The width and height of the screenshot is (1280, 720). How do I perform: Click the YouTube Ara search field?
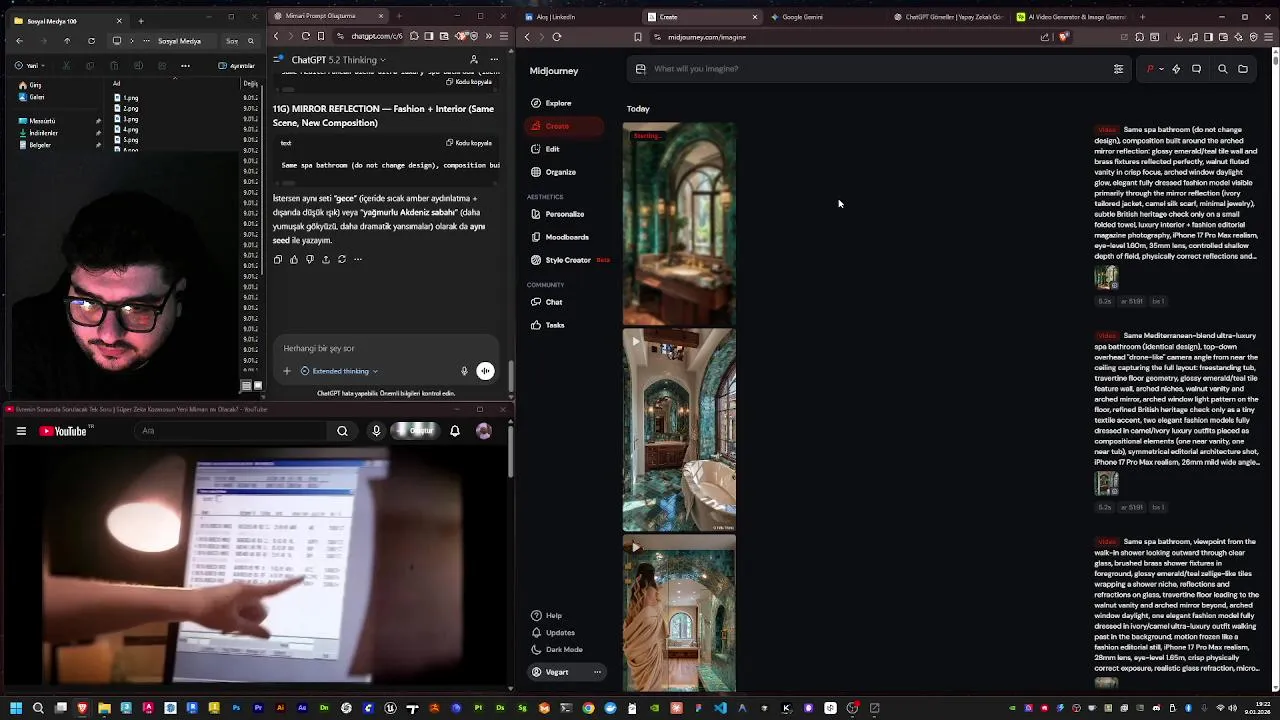[230, 431]
